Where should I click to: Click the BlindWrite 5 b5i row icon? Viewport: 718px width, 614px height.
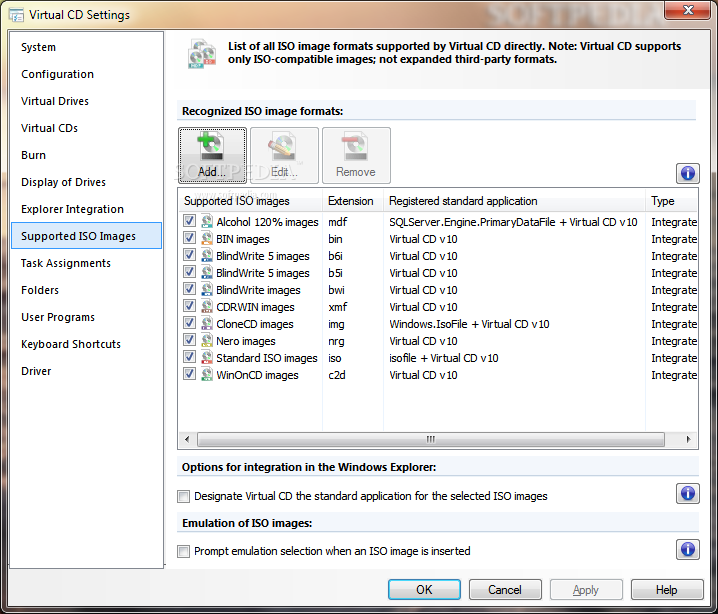click(x=207, y=272)
